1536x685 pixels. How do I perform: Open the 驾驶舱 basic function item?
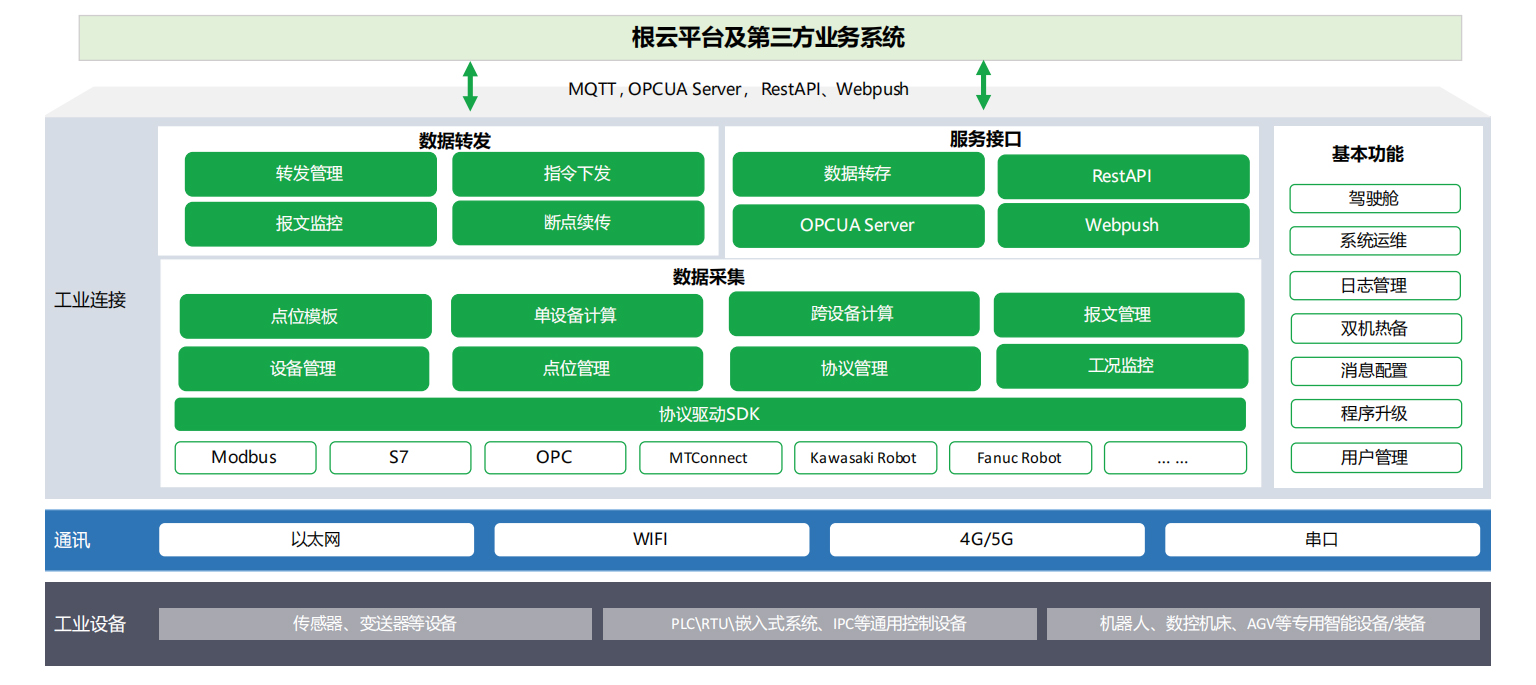point(1374,199)
